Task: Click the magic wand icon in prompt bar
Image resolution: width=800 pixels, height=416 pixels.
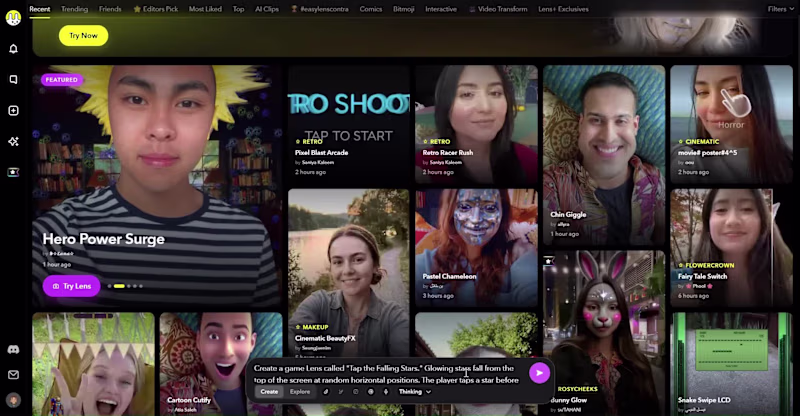Action: tap(341, 391)
